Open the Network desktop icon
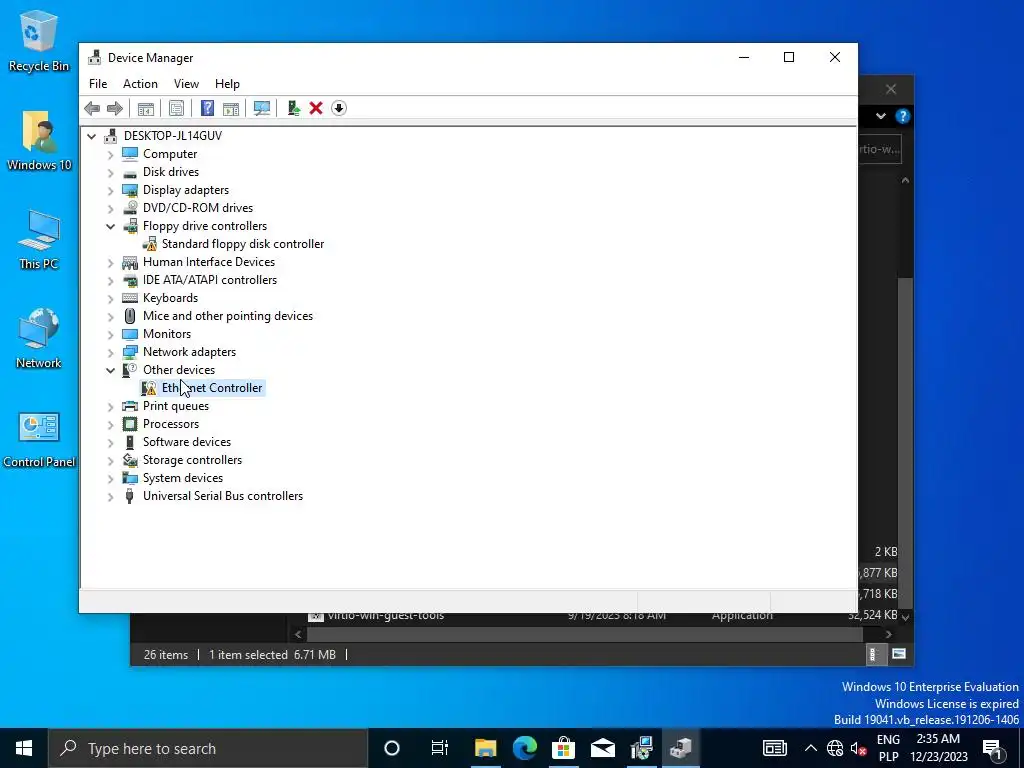Viewport: 1024px width, 768px height. point(39,338)
